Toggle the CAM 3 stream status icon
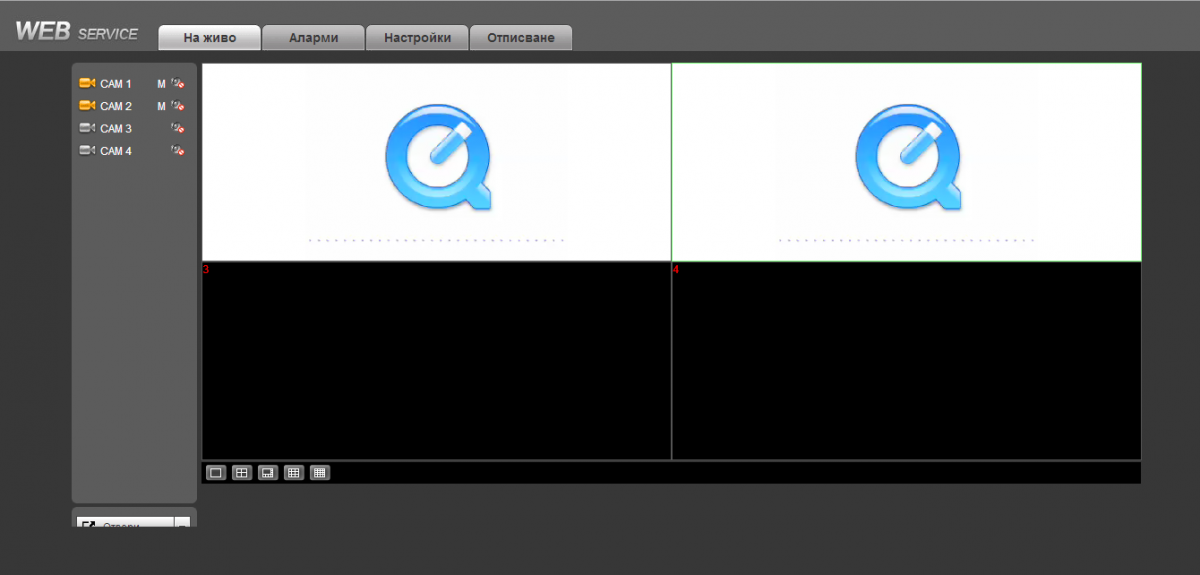This screenshot has height=575, width=1200. (x=177, y=128)
